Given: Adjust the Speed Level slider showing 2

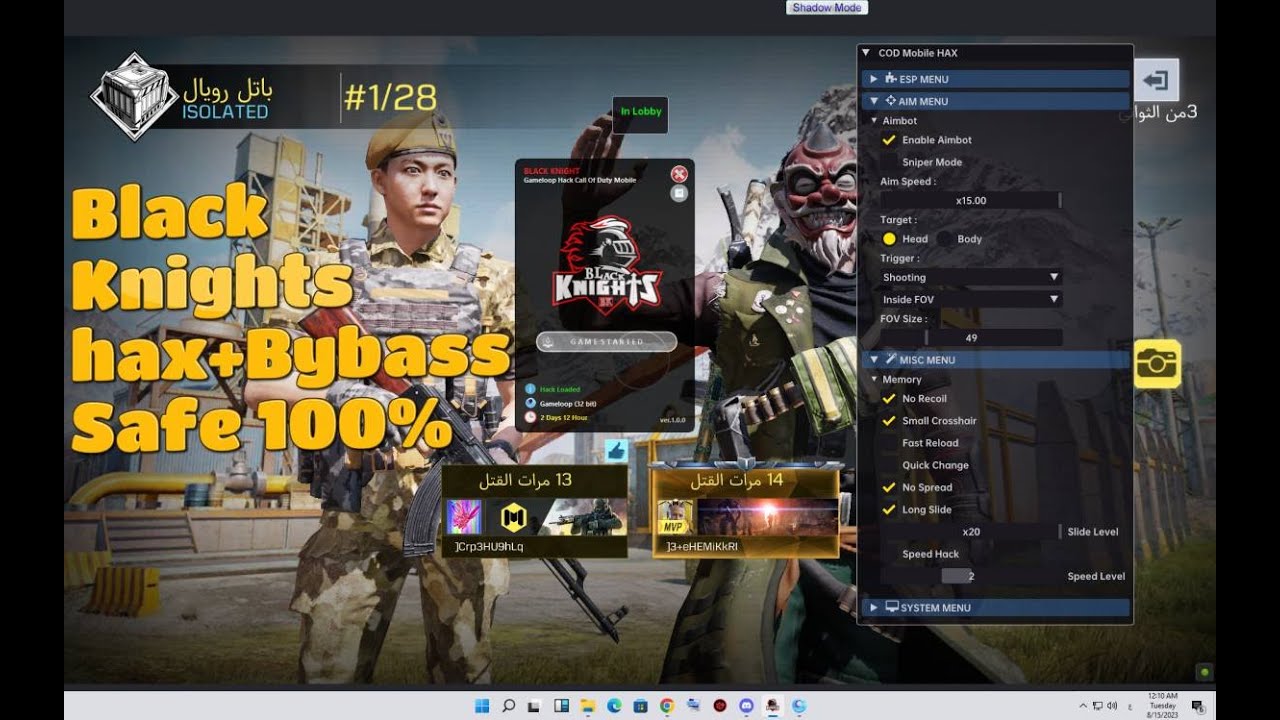Looking at the screenshot, I should click(x=970, y=576).
